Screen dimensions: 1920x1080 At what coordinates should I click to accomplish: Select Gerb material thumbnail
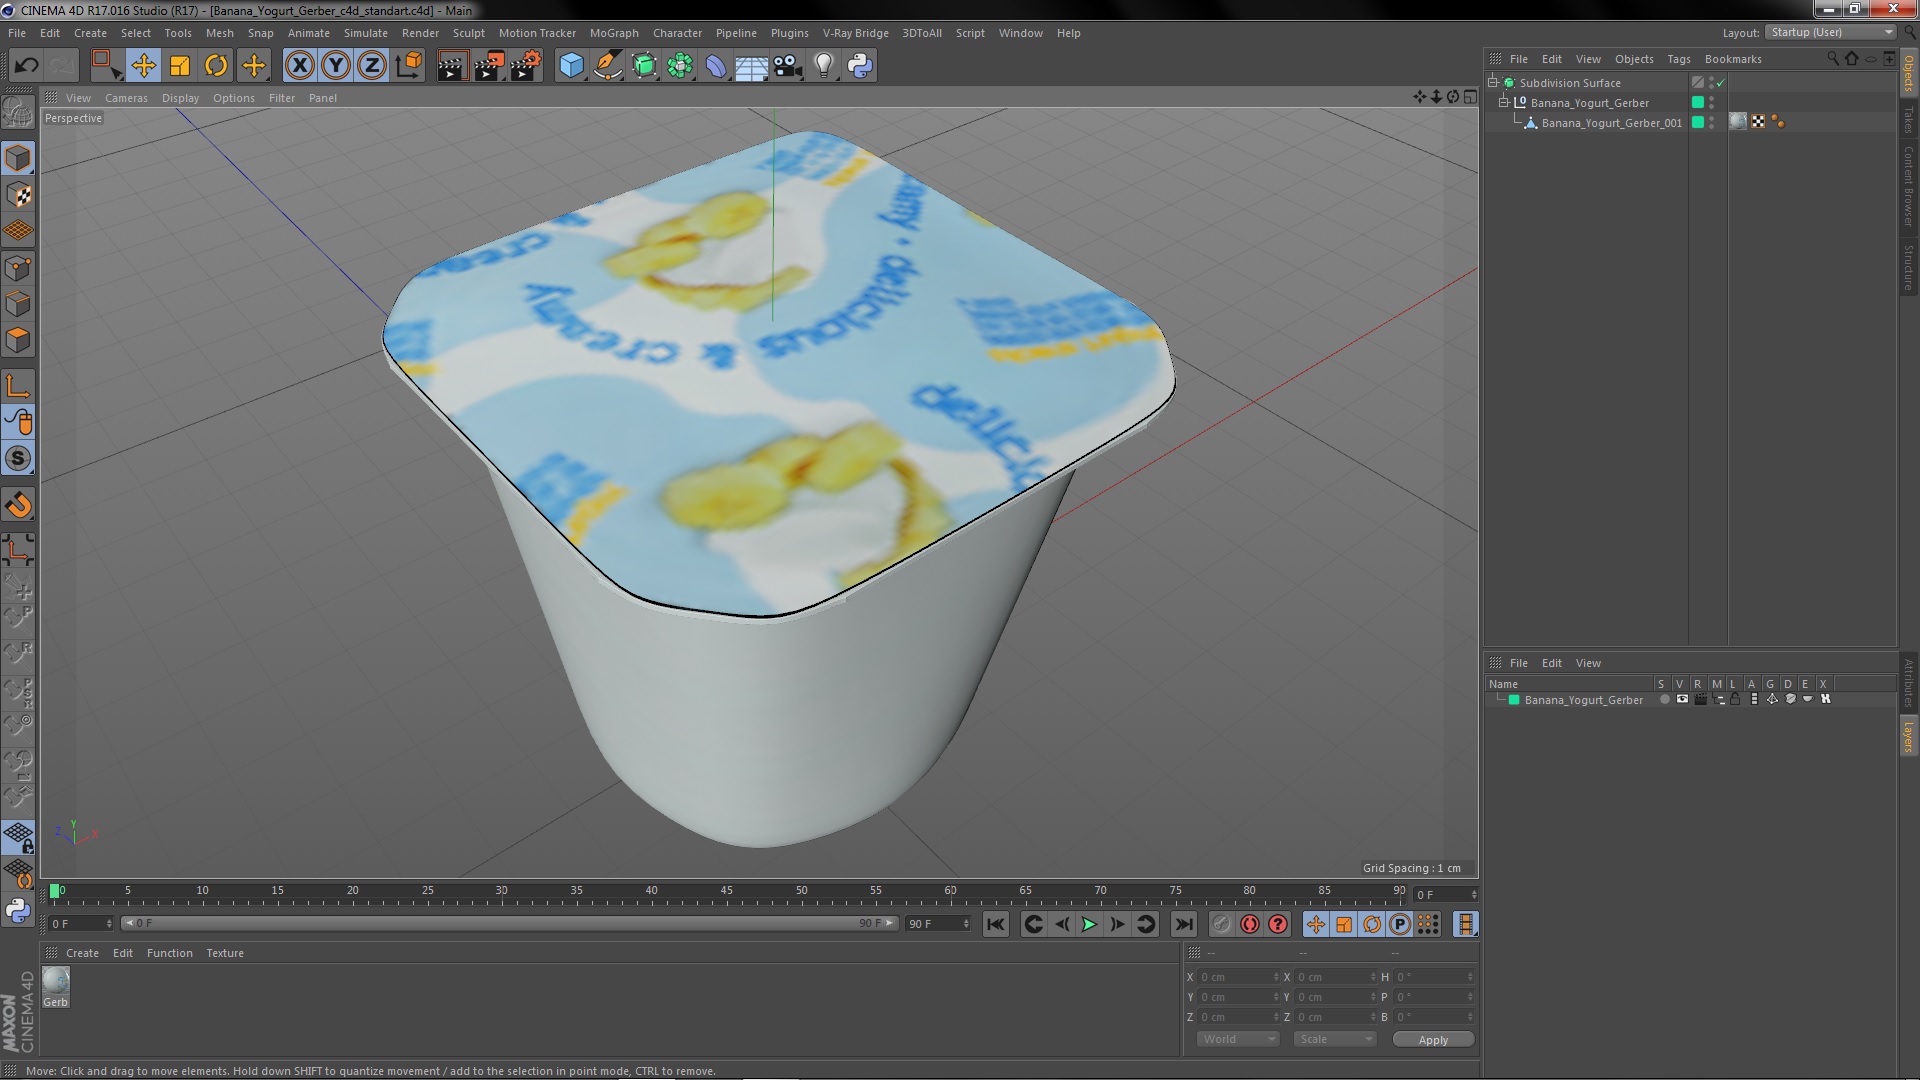pyautogui.click(x=56, y=981)
